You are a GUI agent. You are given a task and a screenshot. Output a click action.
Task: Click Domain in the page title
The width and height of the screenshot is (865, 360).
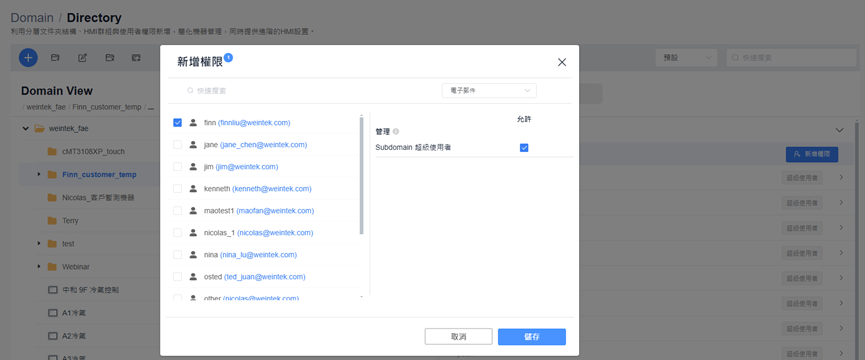(32, 18)
